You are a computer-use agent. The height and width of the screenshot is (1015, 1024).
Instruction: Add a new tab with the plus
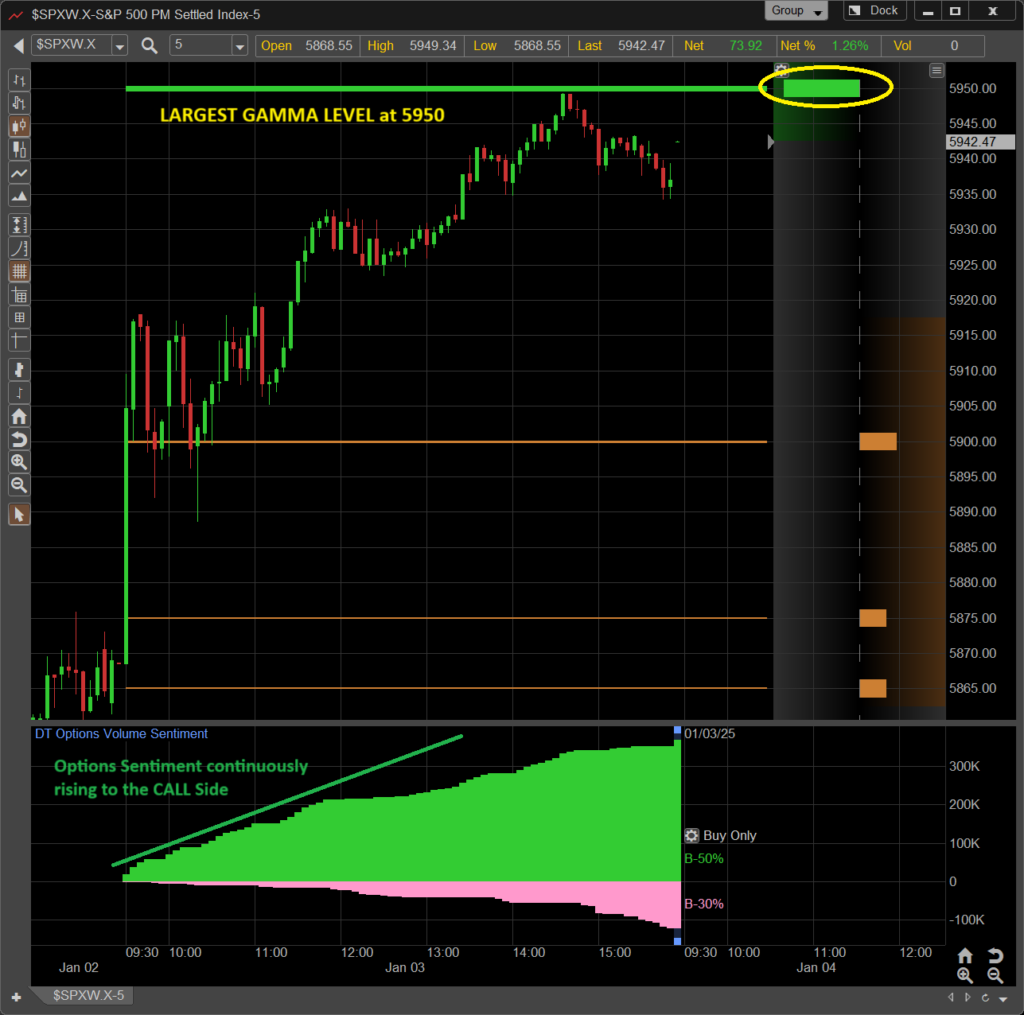[16, 997]
